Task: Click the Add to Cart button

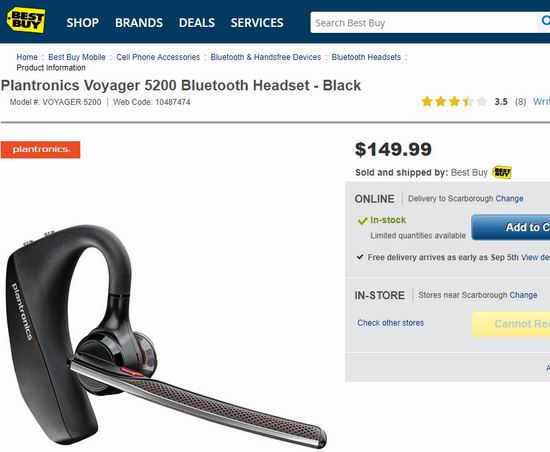Action: pos(511,227)
